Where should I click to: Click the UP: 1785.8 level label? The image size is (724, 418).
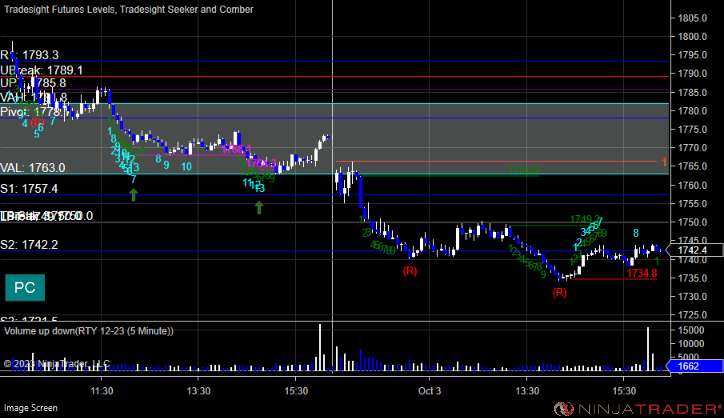point(33,83)
